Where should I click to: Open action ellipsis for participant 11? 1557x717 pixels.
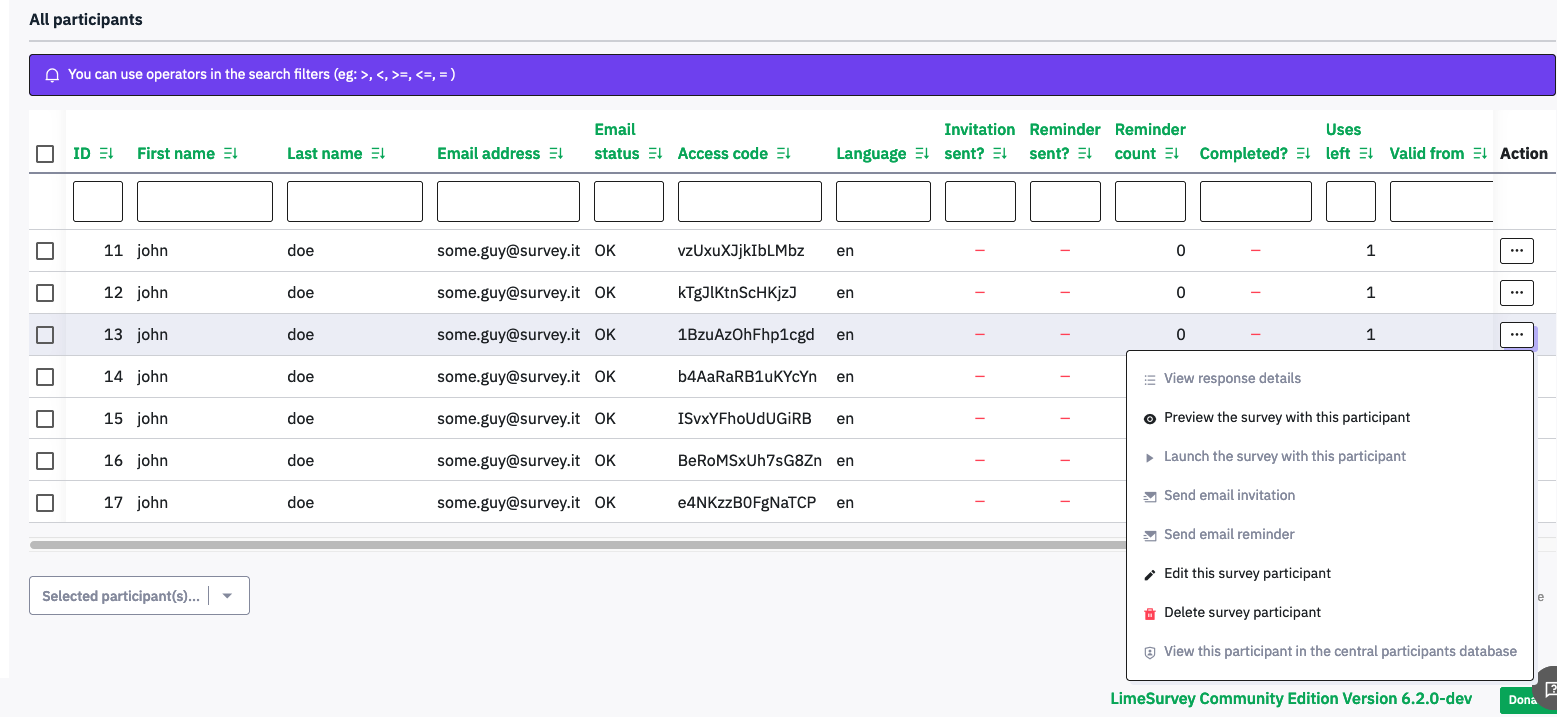[x=1516, y=250]
